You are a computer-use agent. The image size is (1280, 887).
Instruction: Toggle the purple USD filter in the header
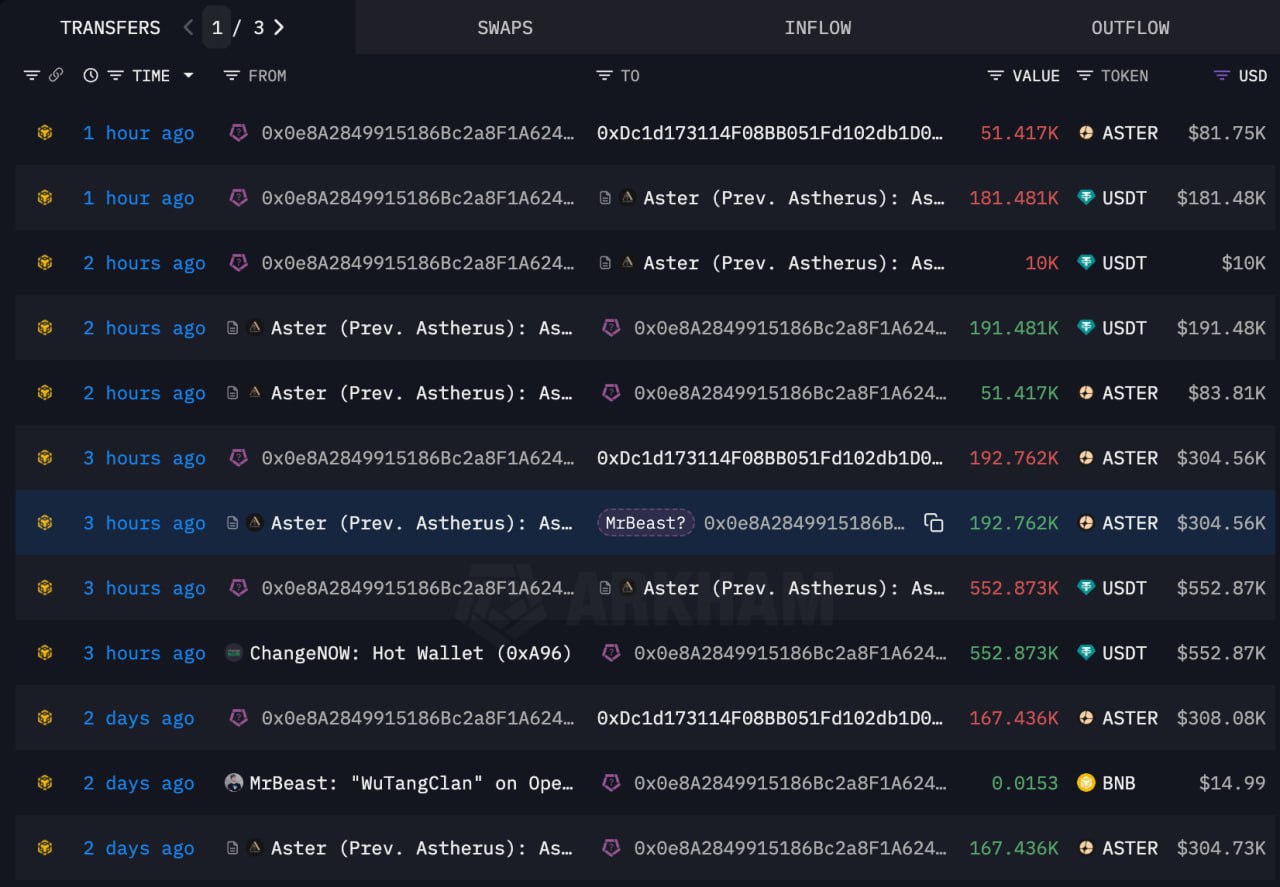tap(1221, 76)
